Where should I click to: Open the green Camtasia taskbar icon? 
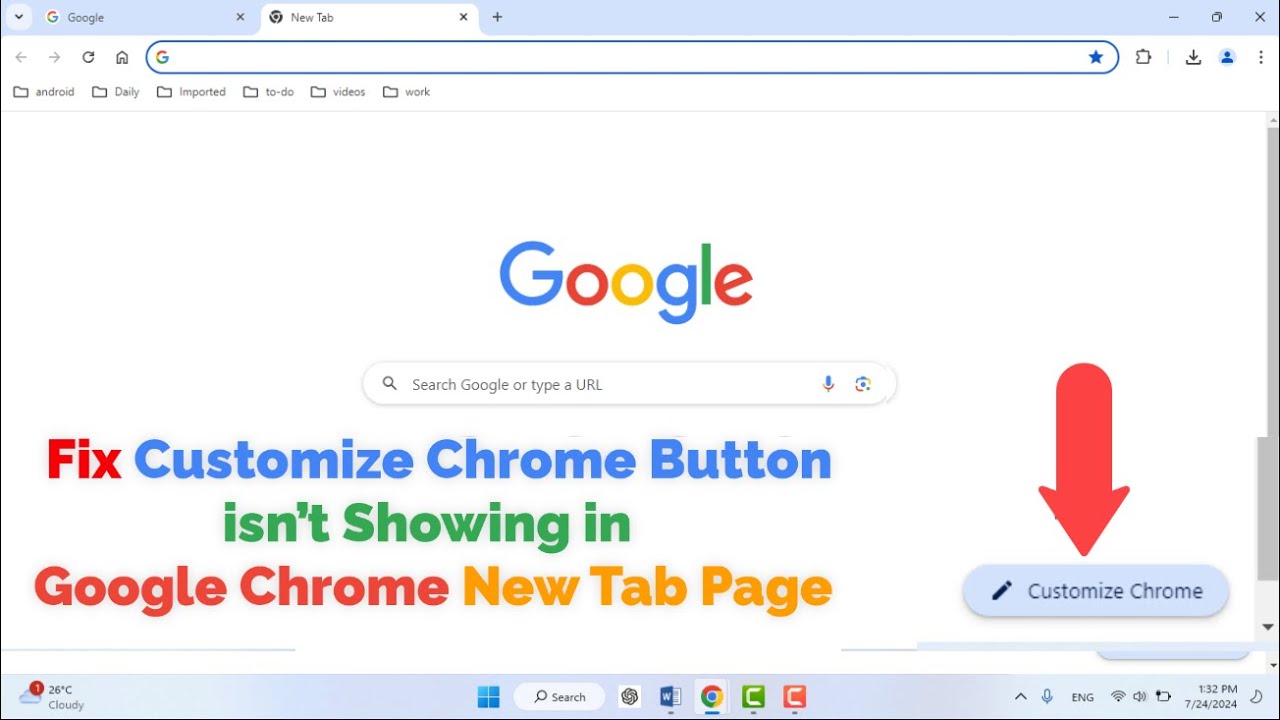pyautogui.click(x=753, y=697)
